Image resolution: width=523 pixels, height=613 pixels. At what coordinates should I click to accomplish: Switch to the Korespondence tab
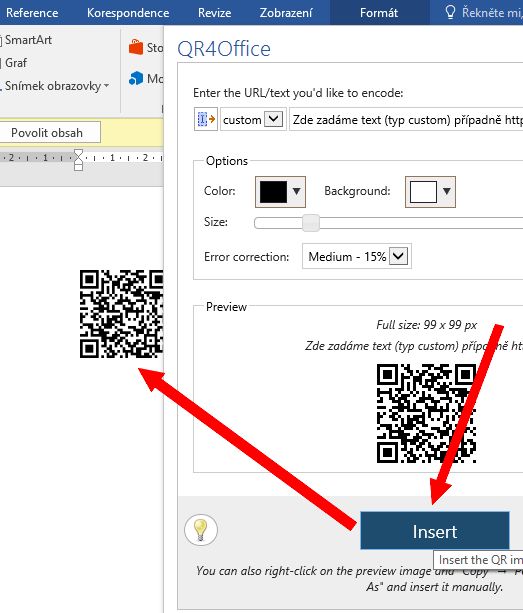(128, 13)
